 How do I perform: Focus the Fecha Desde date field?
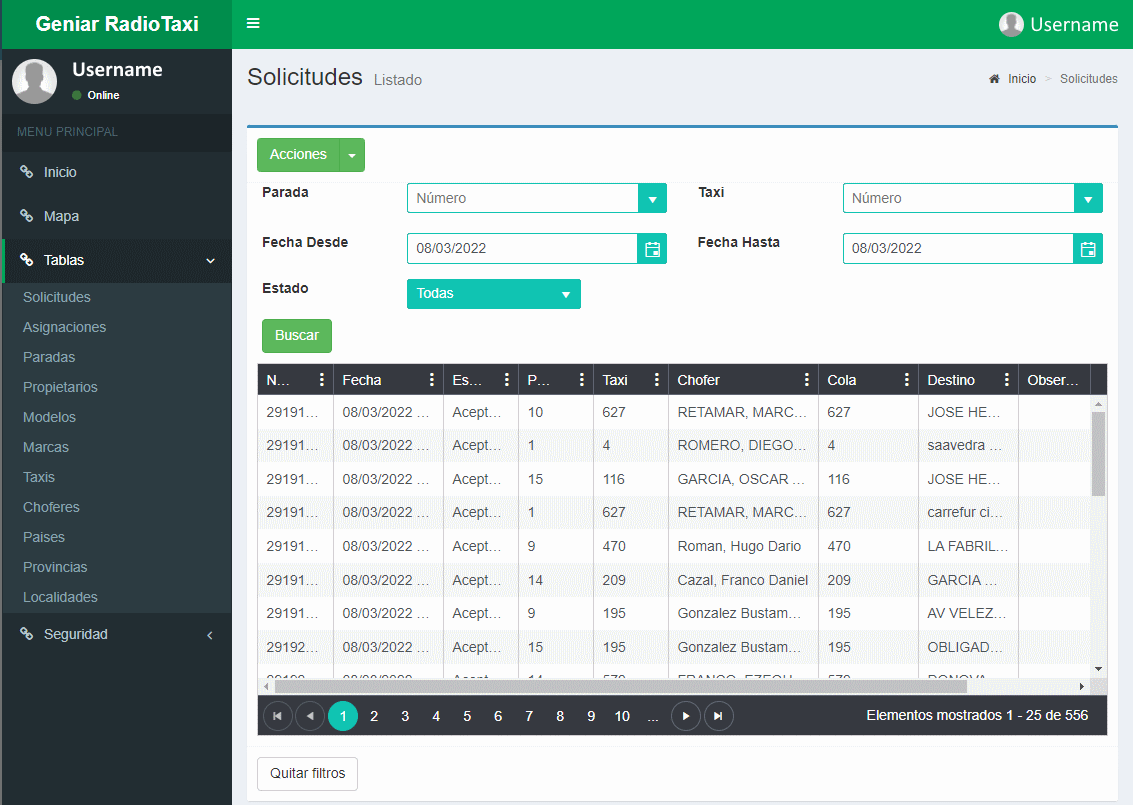(522, 249)
